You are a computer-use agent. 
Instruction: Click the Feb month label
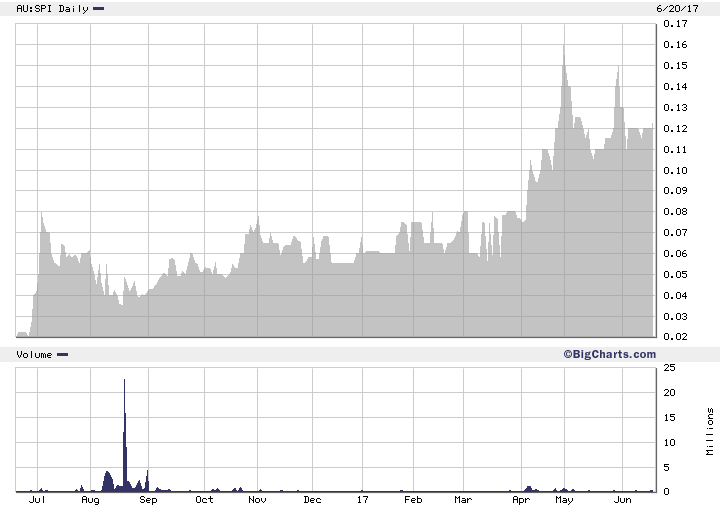point(413,499)
